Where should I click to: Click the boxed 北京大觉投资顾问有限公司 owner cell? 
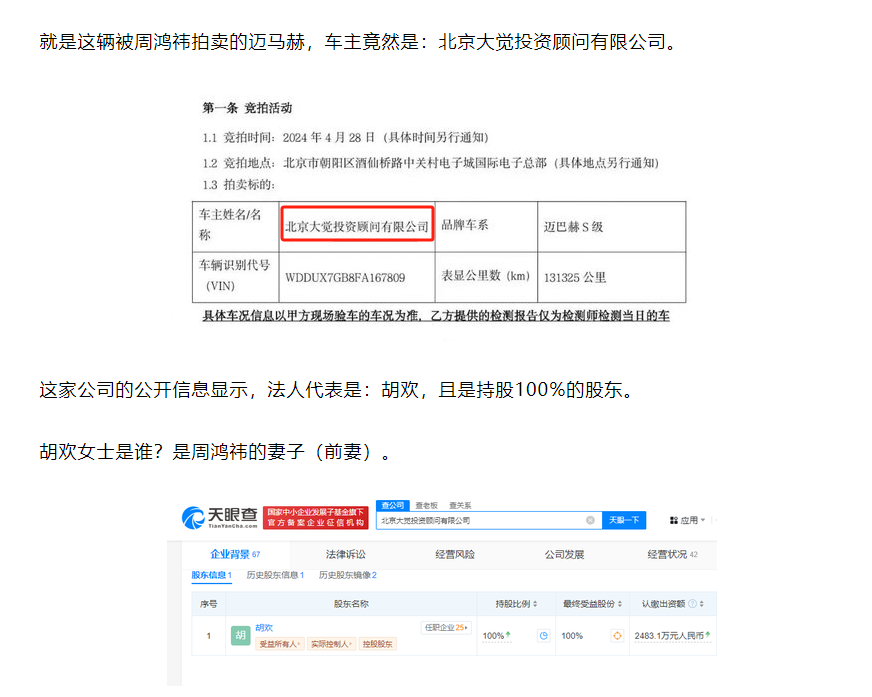[357, 224]
